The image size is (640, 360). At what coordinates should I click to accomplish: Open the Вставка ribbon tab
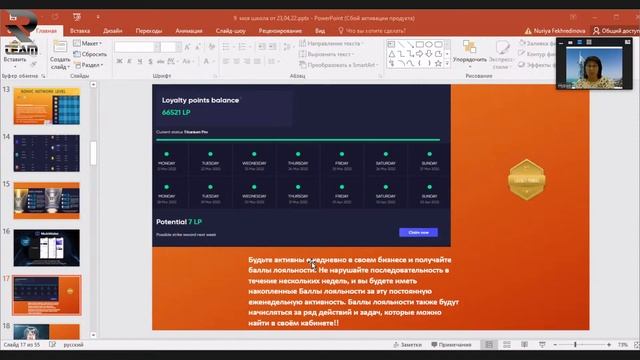click(80, 31)
